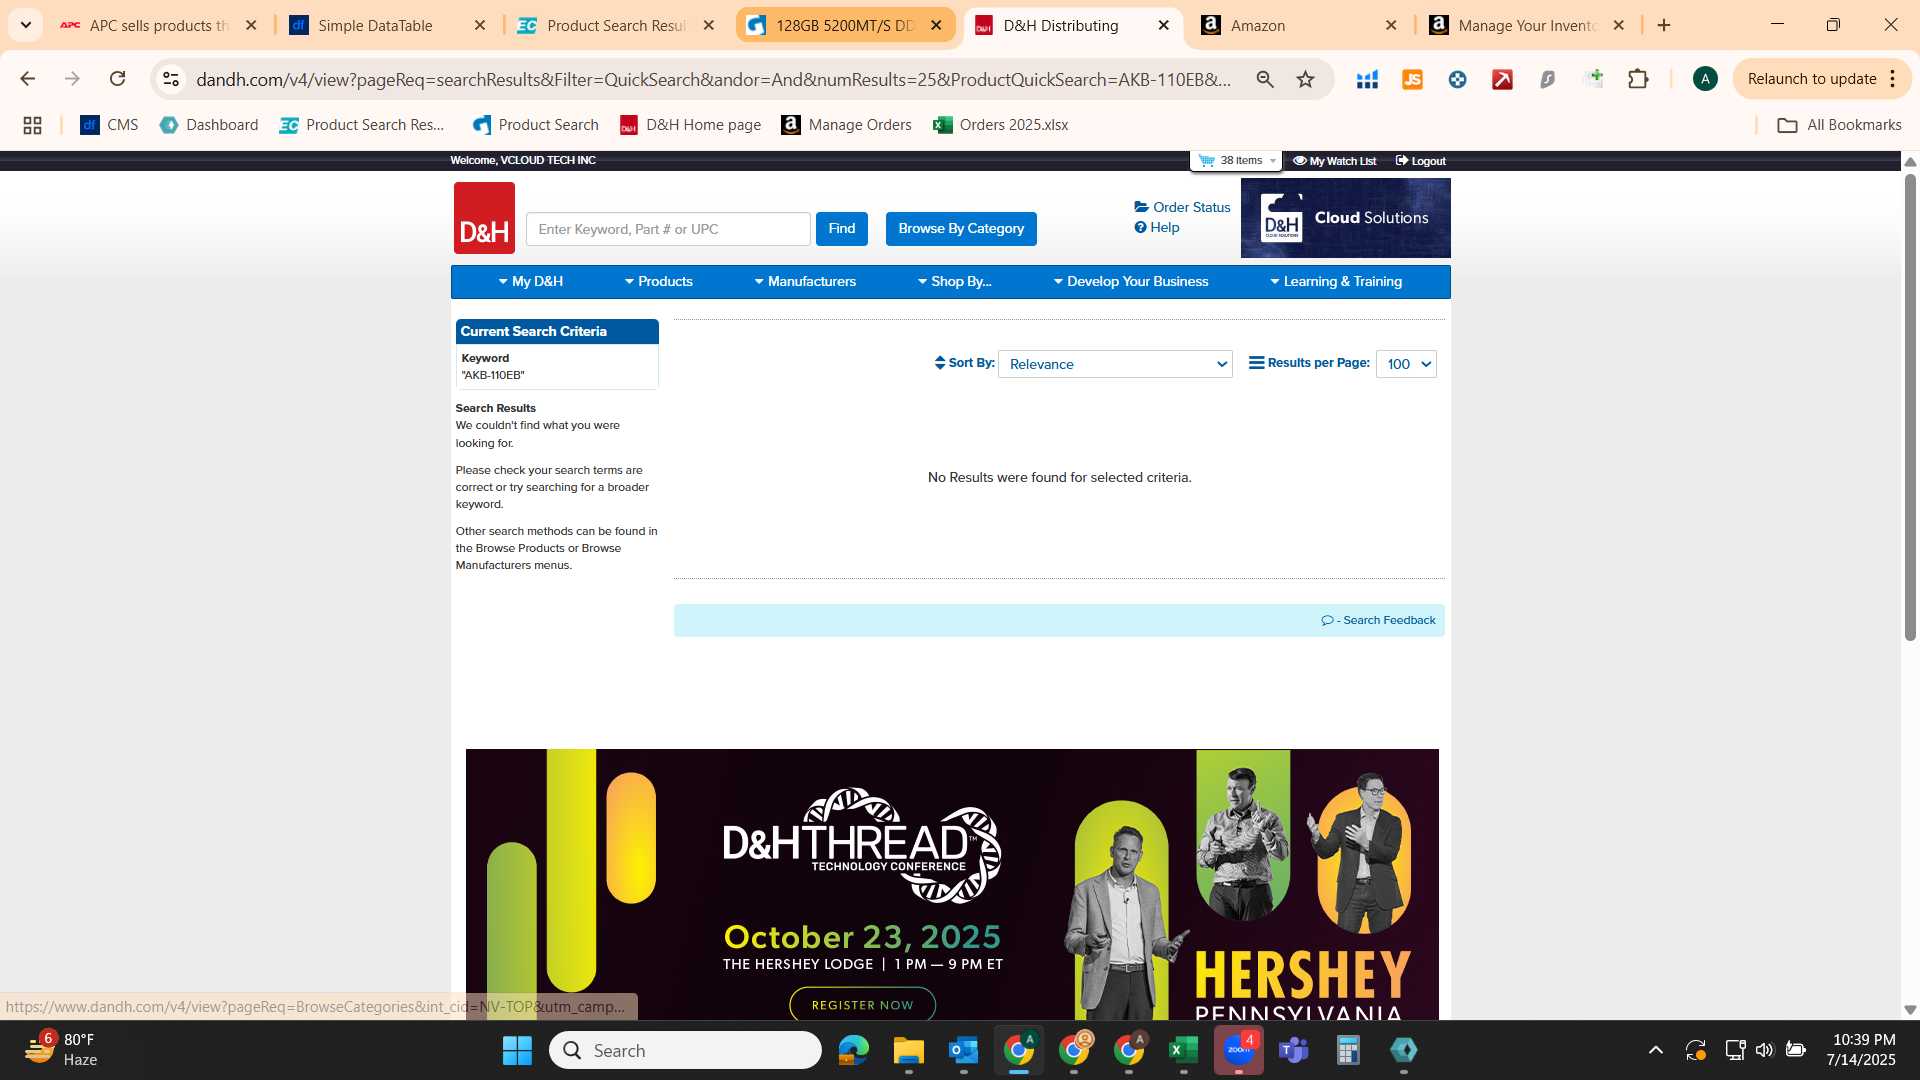Screen dimensions: 1920x1080
Task: Open the Cloud Solutions banner
Action: click(1345, 218)
